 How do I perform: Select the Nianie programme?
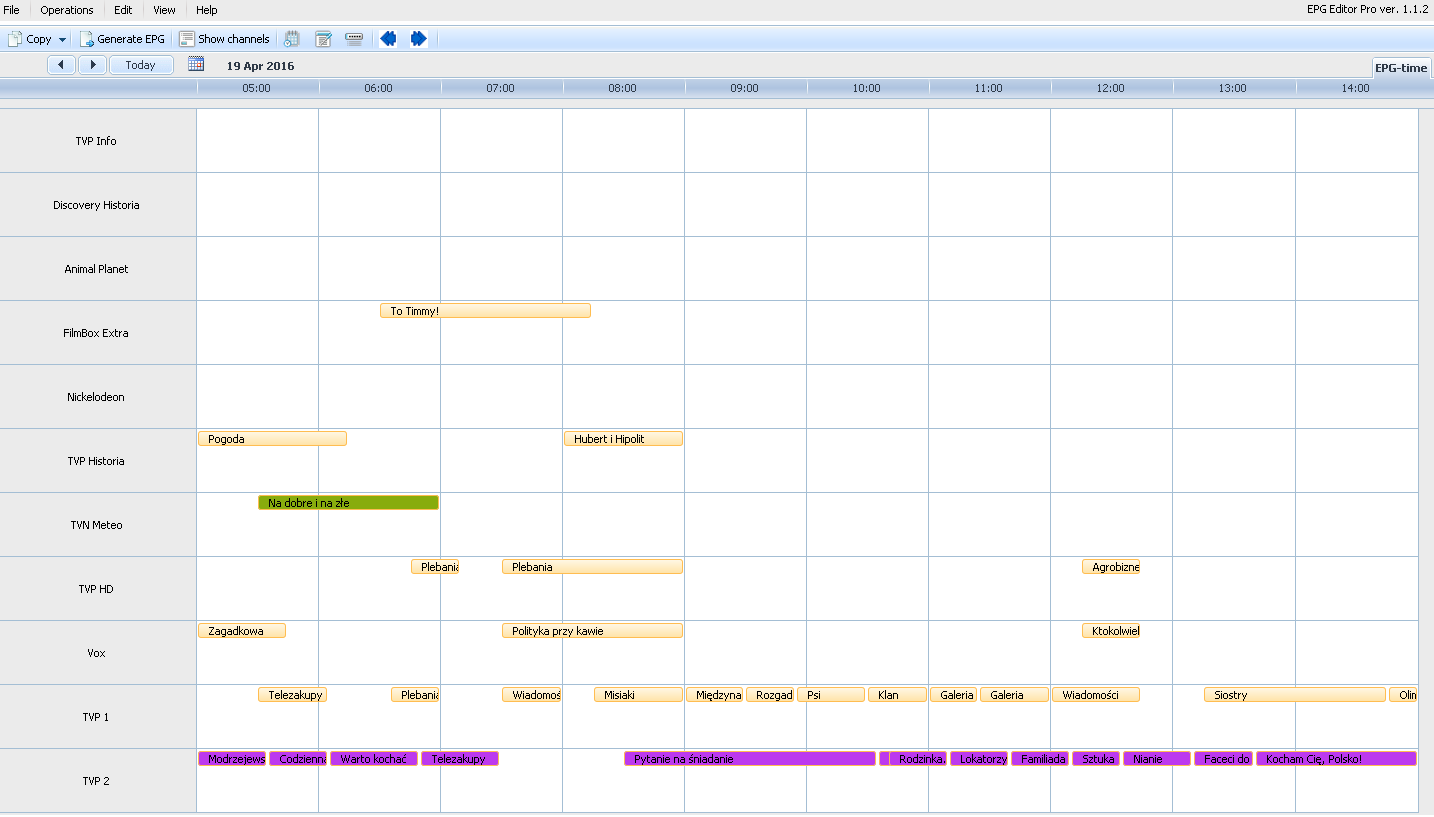click(x=1157, y=759)
